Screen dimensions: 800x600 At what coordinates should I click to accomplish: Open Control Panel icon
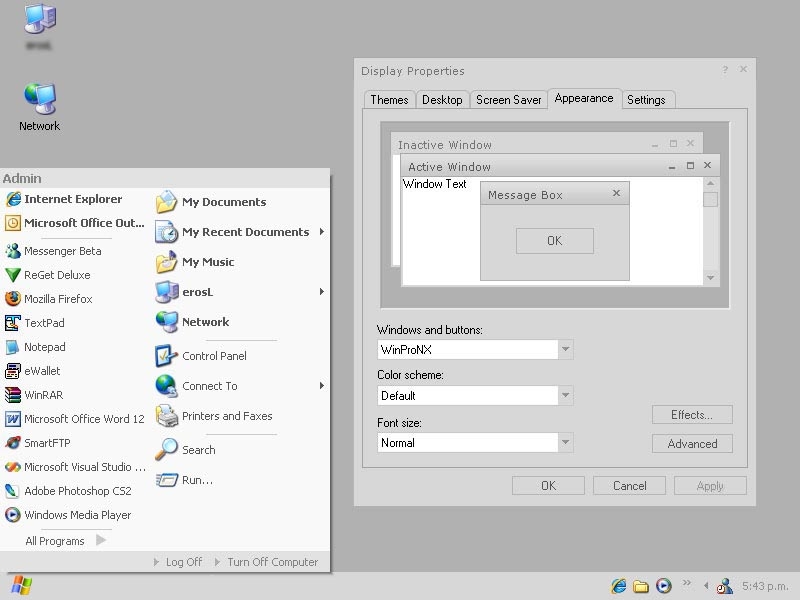166,356
